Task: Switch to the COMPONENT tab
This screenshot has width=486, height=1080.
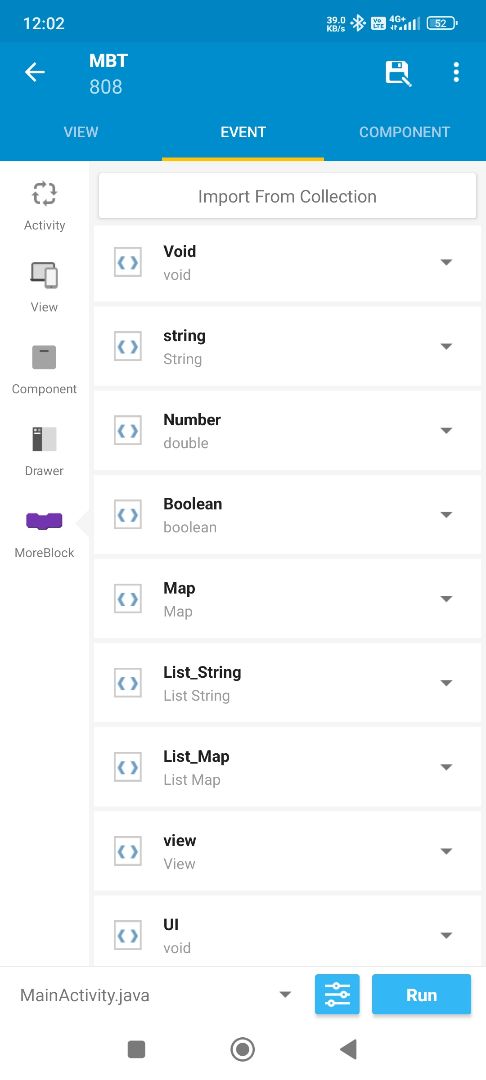Action: pos(405,132)
